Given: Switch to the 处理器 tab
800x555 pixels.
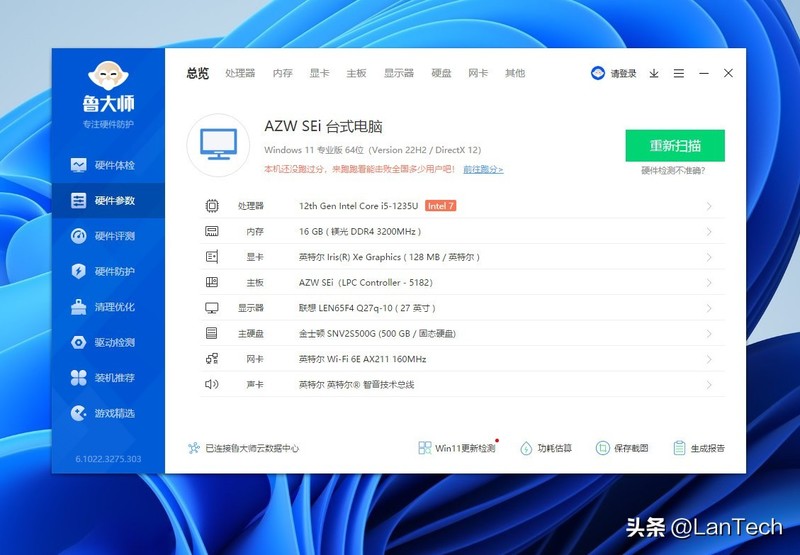Looking at the screenshot, I should pyautogui.click(x=240, y=73).
